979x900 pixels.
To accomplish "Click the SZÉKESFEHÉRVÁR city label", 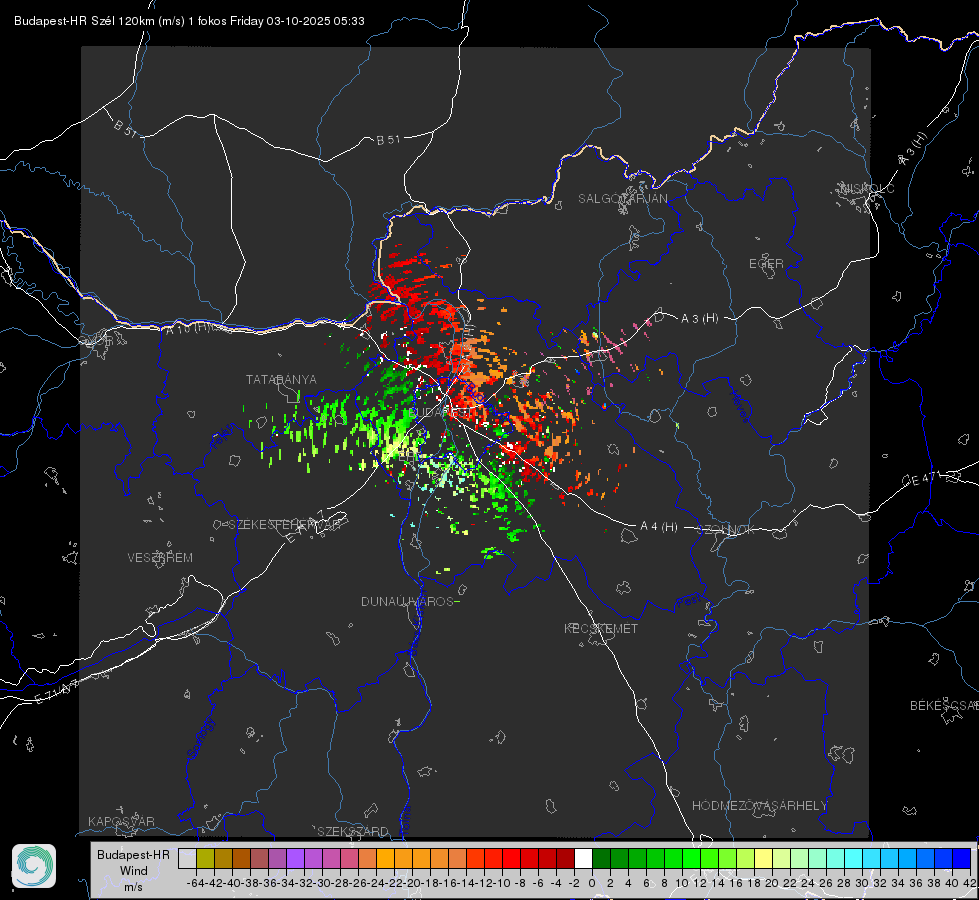I will 285,525.
